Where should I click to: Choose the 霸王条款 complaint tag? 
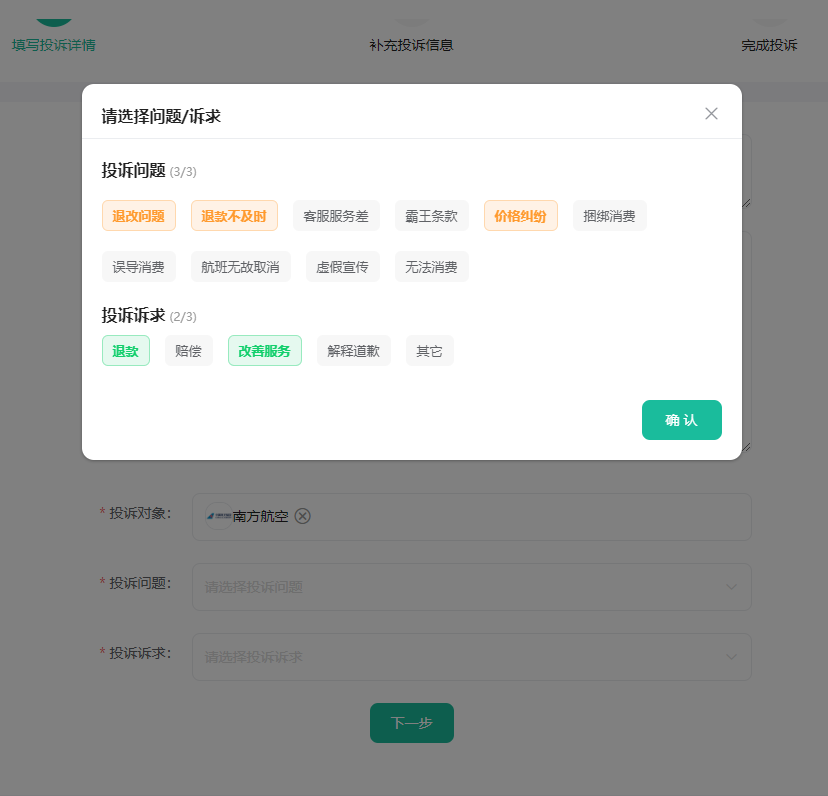431,216
